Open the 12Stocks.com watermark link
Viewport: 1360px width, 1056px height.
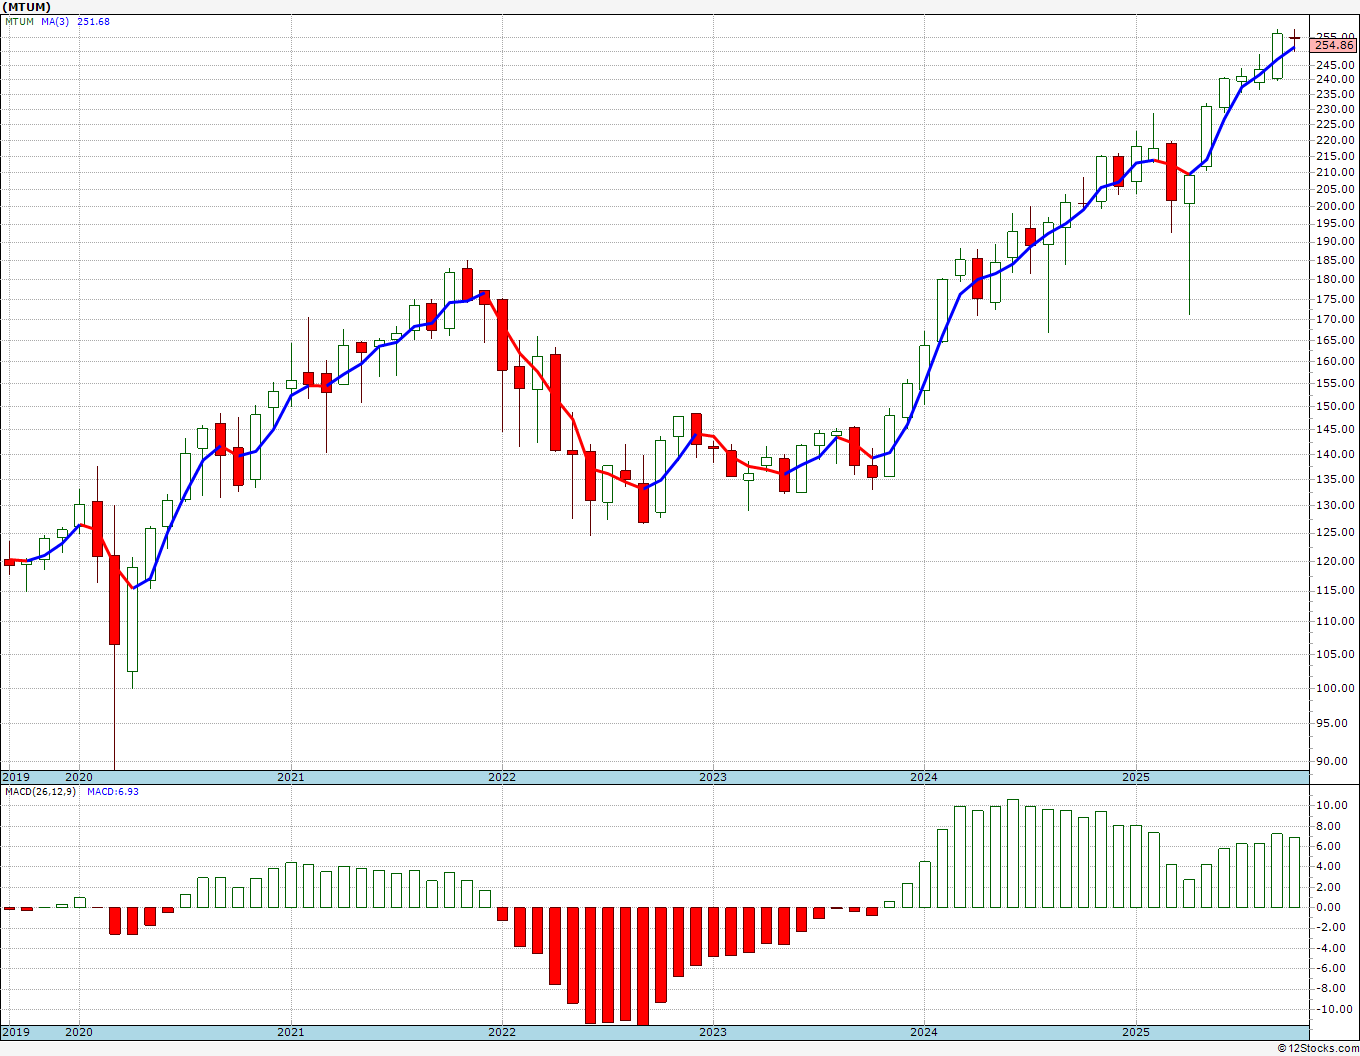tap(1318, 1048)
